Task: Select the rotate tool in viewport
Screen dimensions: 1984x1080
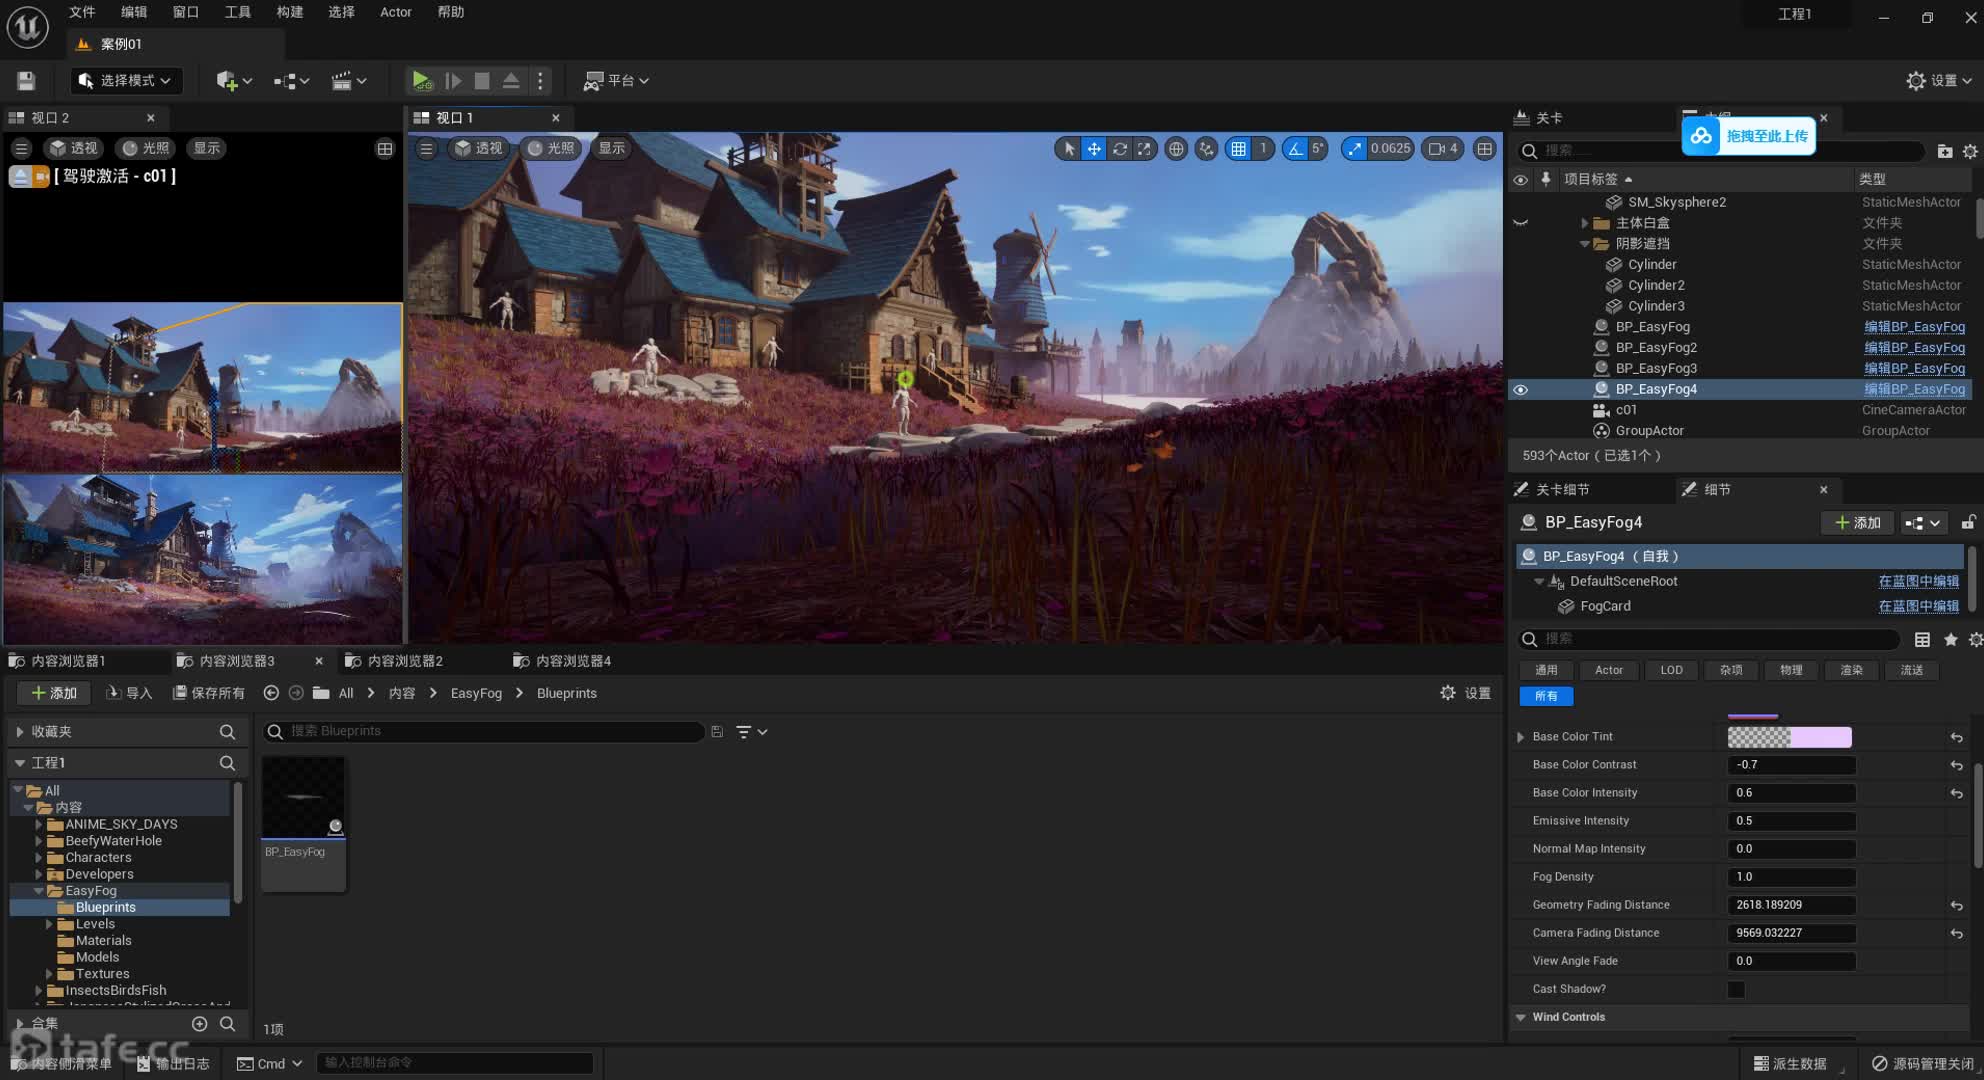Action: (x=1119, y=148)
